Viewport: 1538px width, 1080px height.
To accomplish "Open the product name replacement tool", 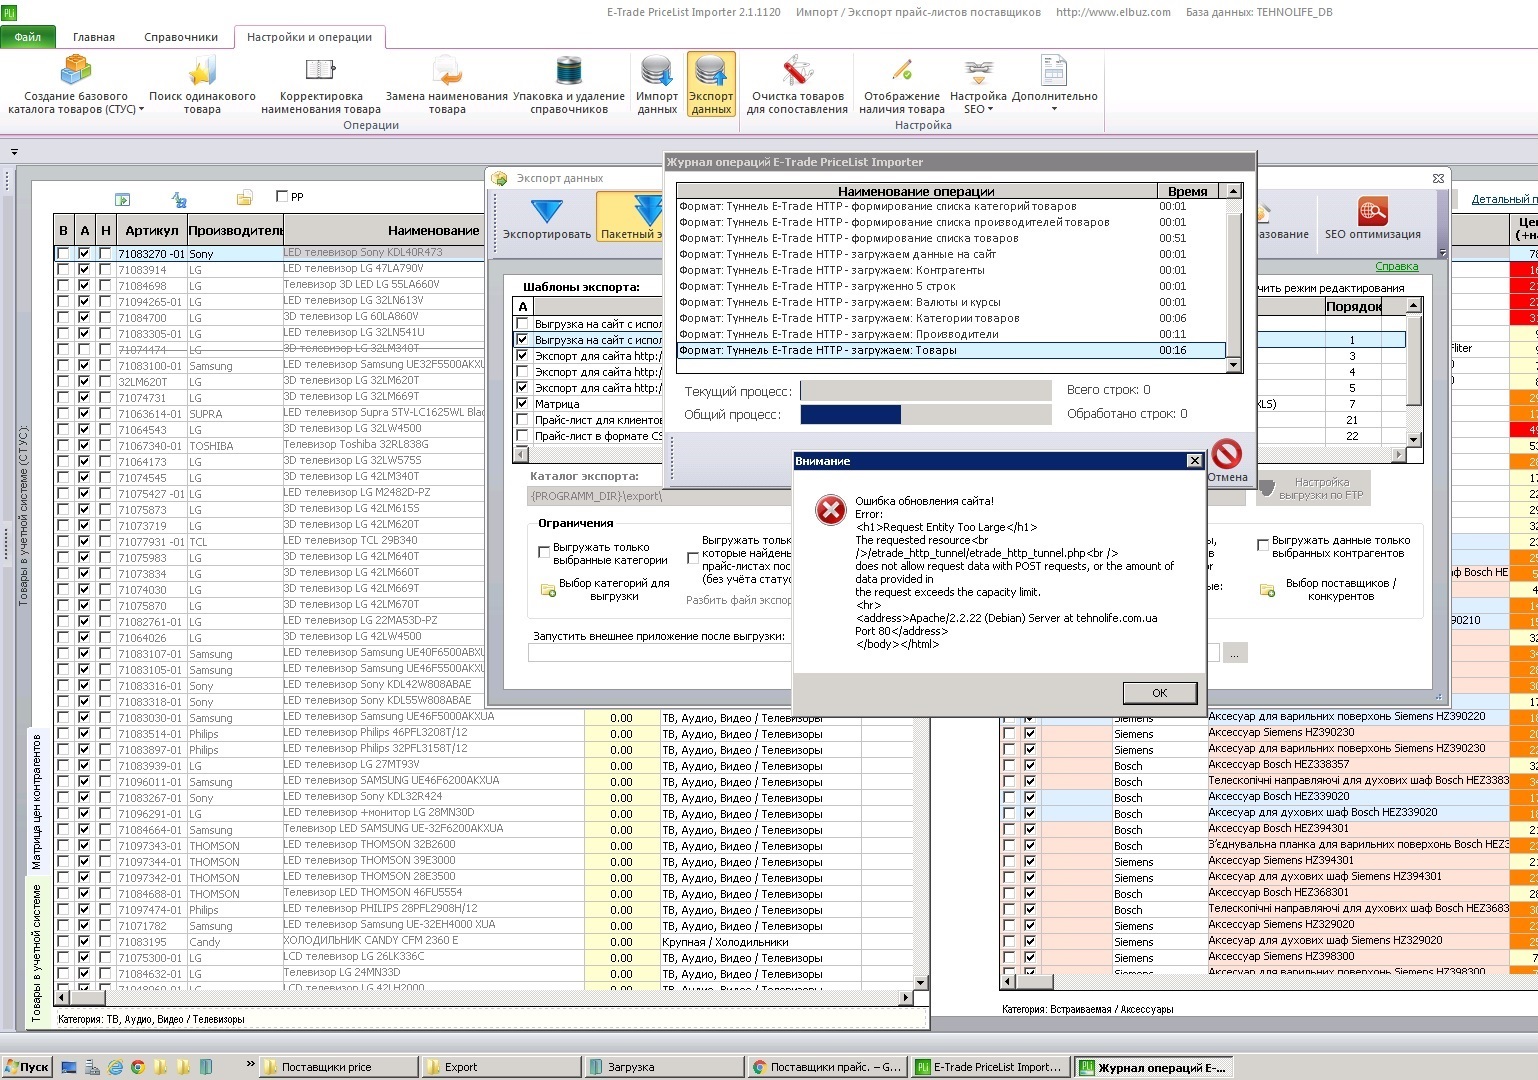I will (447, 85).
